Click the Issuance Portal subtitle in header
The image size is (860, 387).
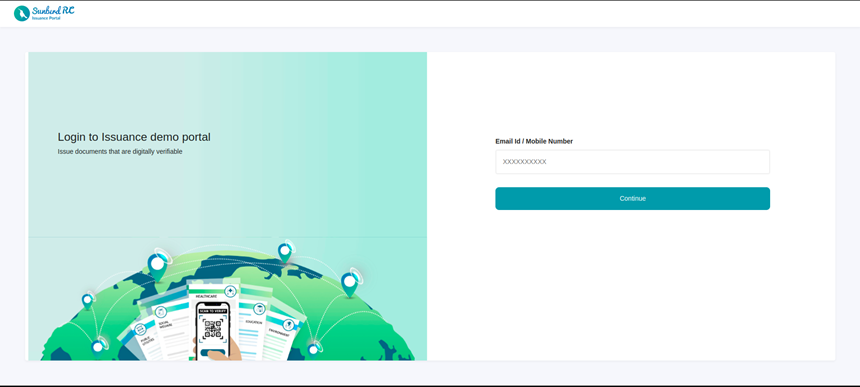[x=46, y=18]
